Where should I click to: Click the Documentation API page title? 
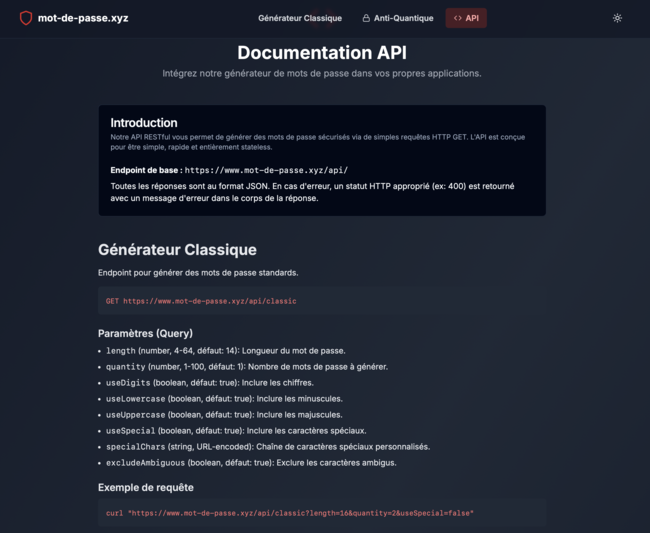pyautogui.click(x=322, y=52)
